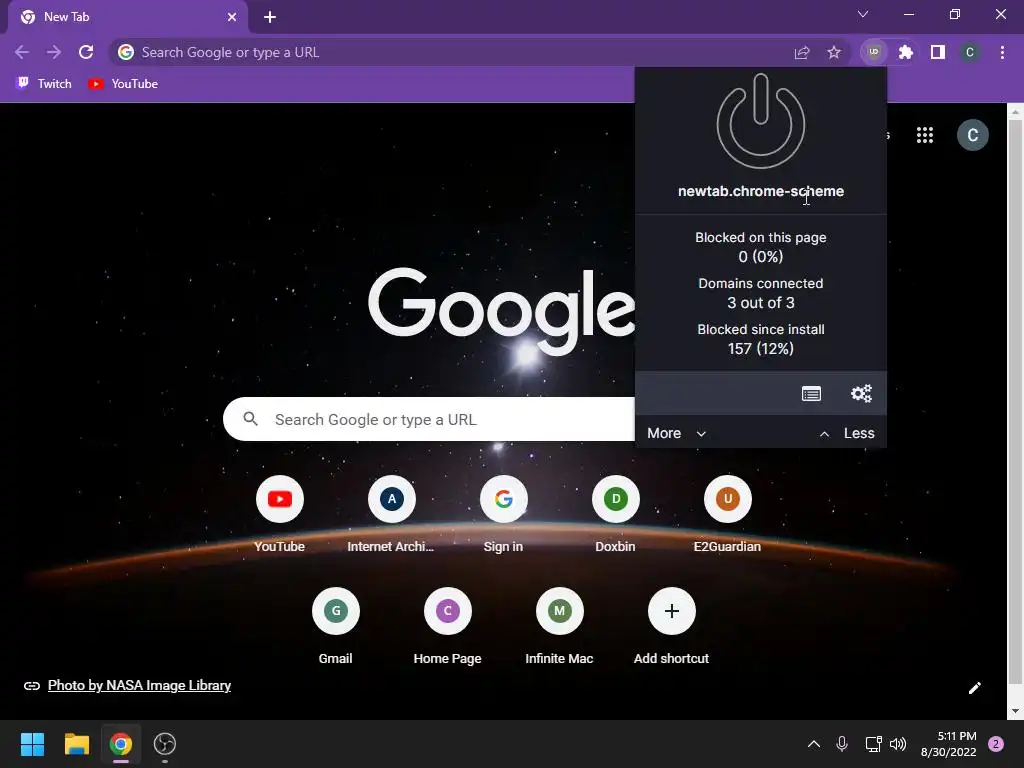Image resolution: width=1024 pixels, height=768 pixels.
Task: Close the New Tab tab
Action: pos(232,17)
